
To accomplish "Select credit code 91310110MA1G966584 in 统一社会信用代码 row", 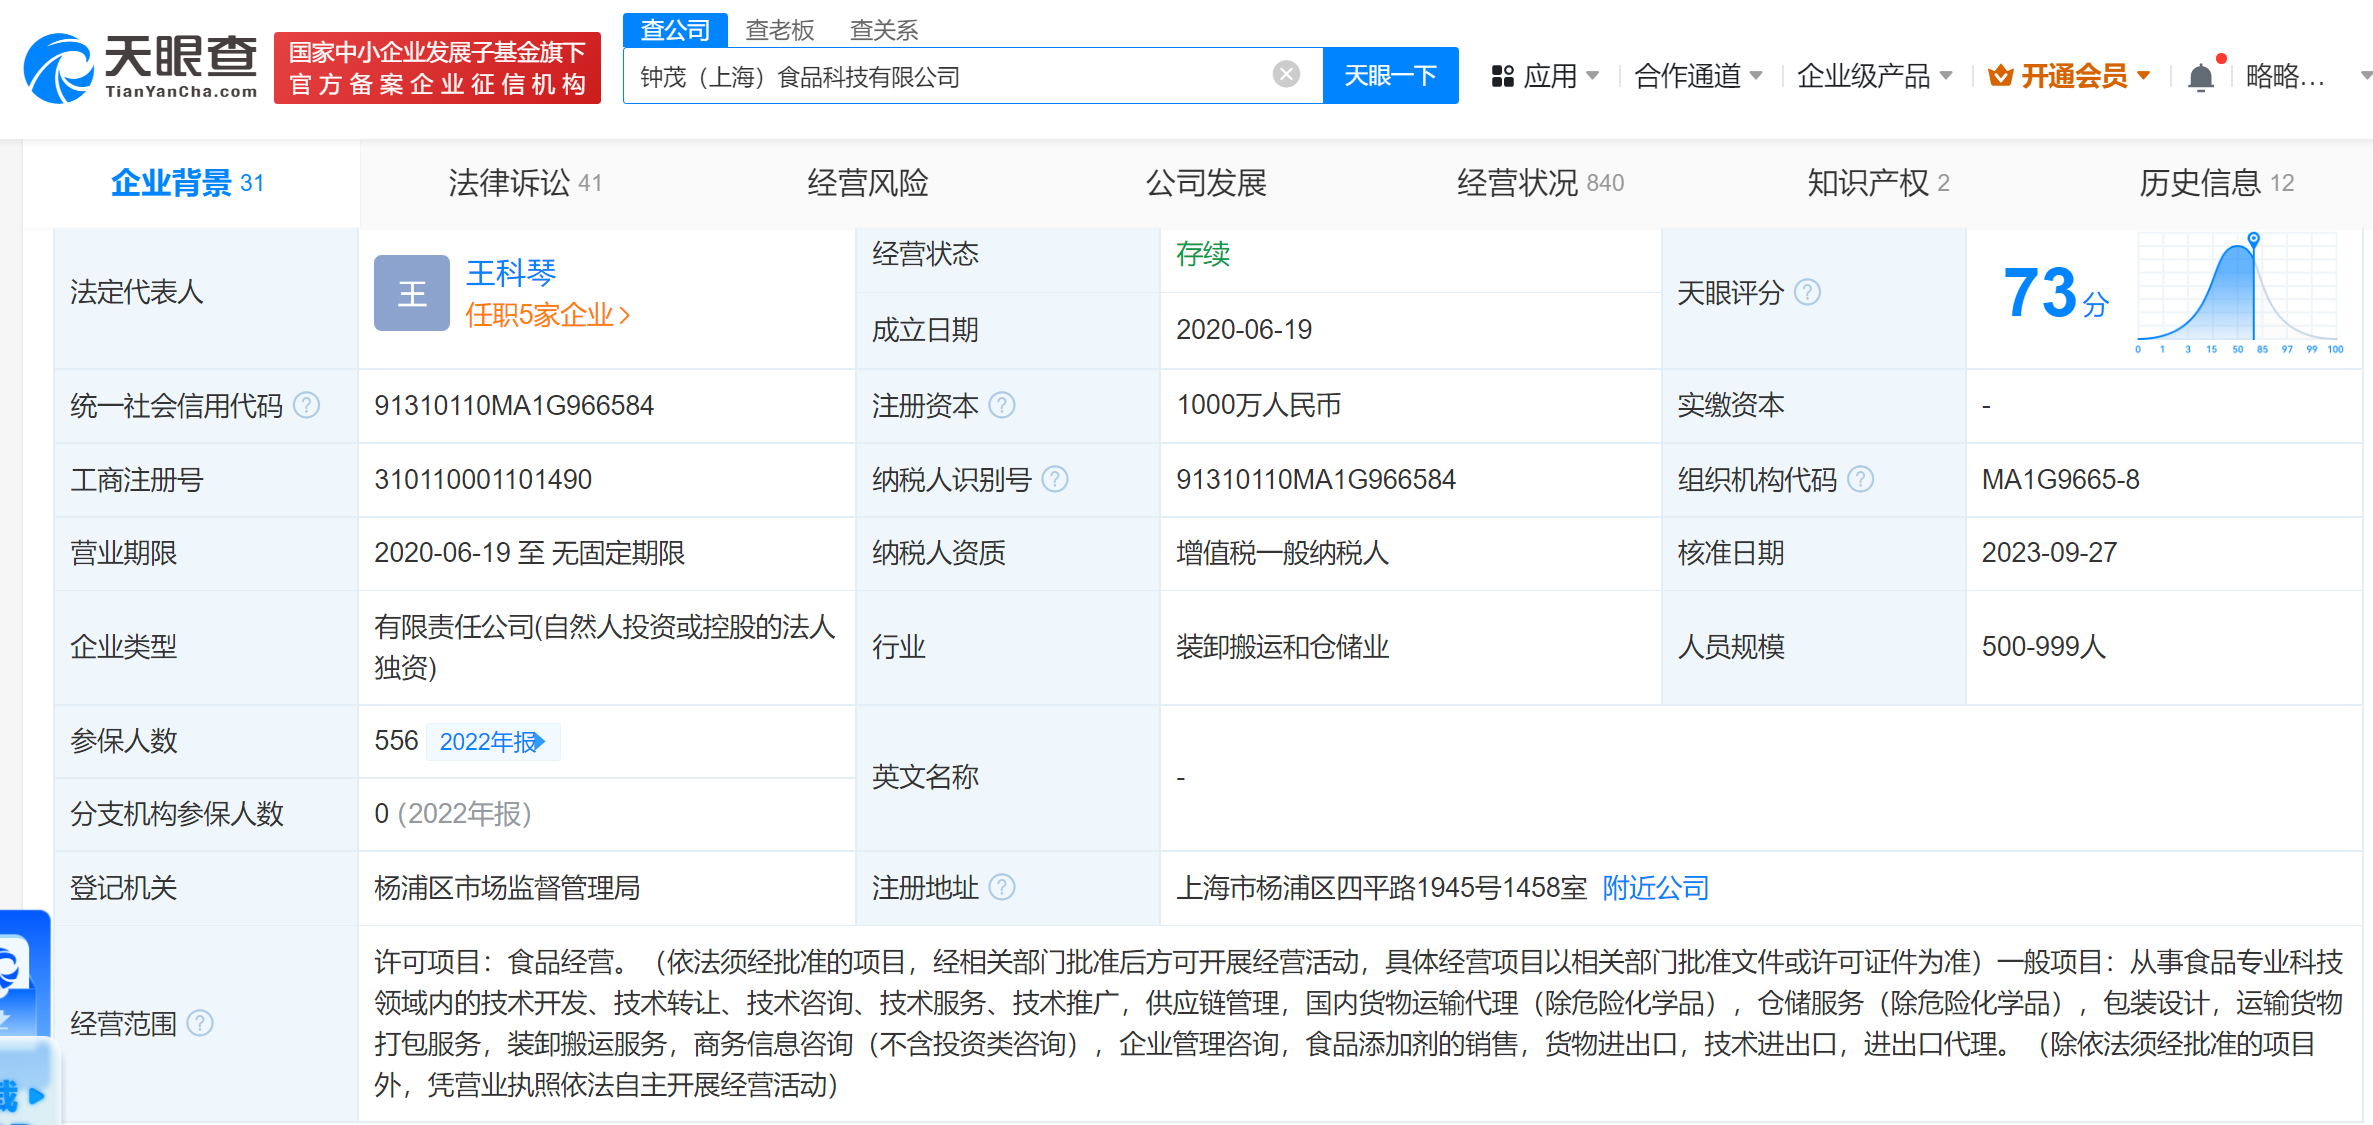I will pyautogui.click(x=514, y=405).
